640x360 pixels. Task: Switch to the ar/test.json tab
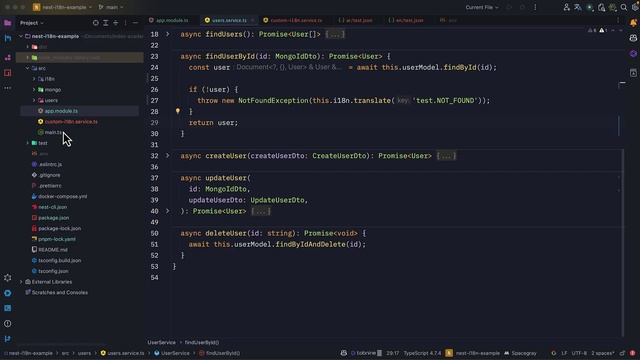pos(355,20)
